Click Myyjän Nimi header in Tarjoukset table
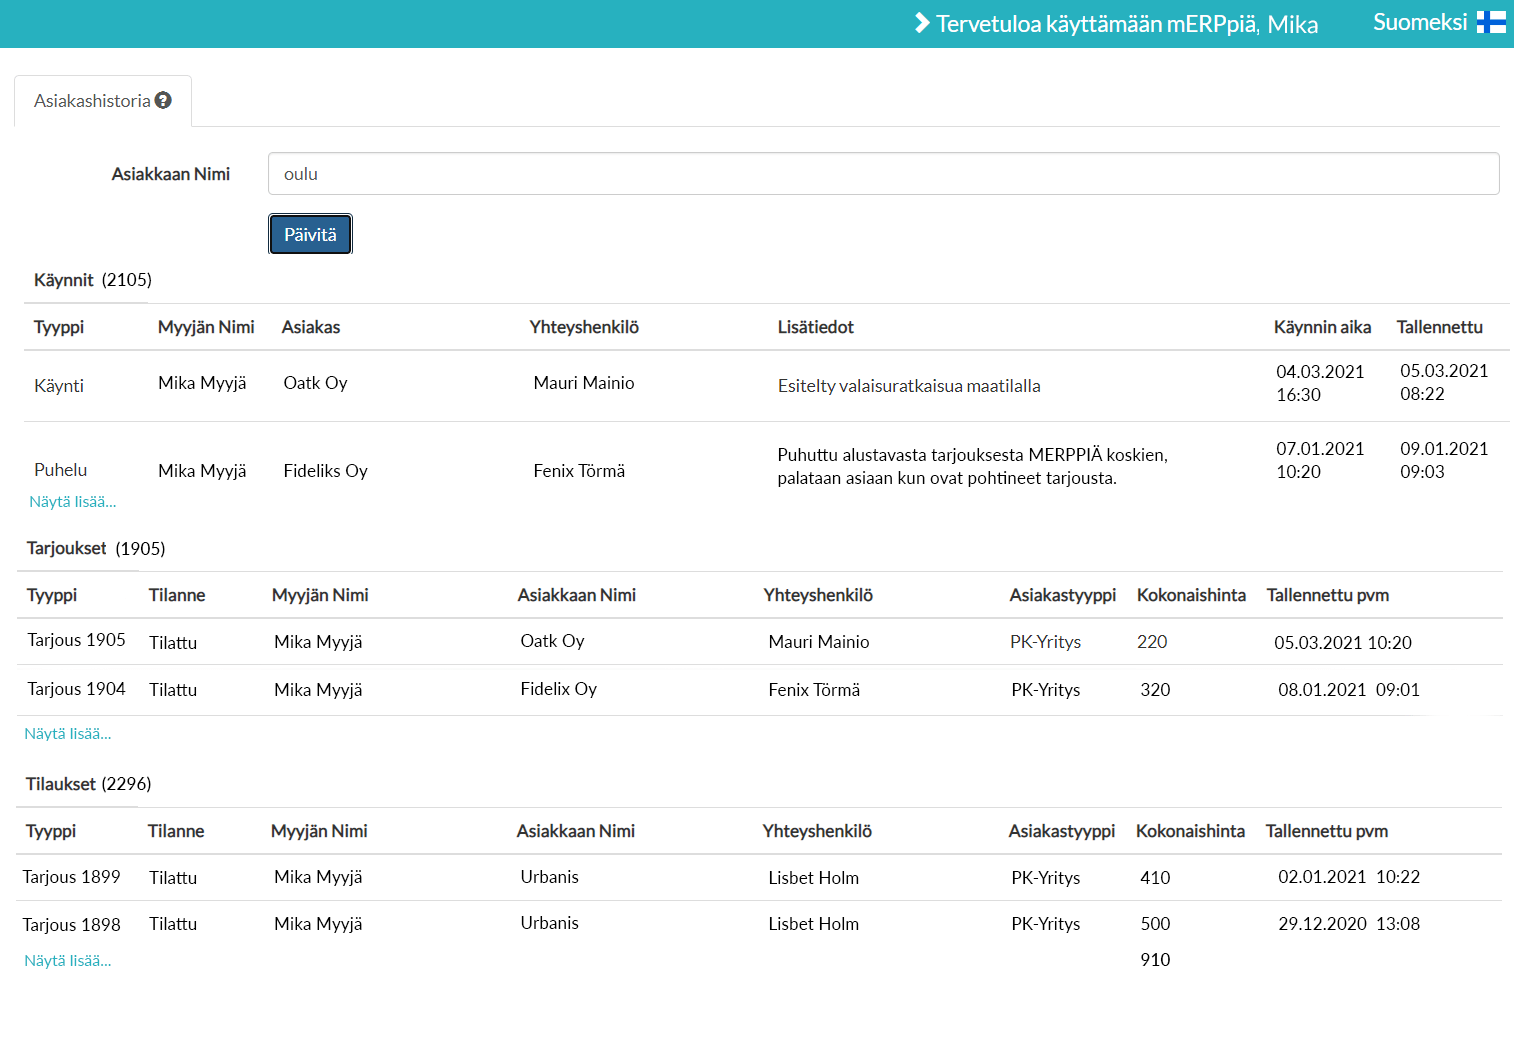This screenshot has width=1514, height=1048. (x=320, y=595)
